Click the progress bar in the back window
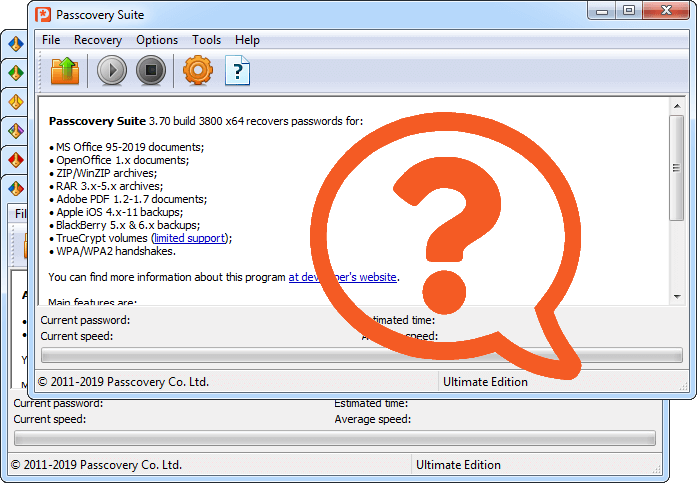 point(335,438)
